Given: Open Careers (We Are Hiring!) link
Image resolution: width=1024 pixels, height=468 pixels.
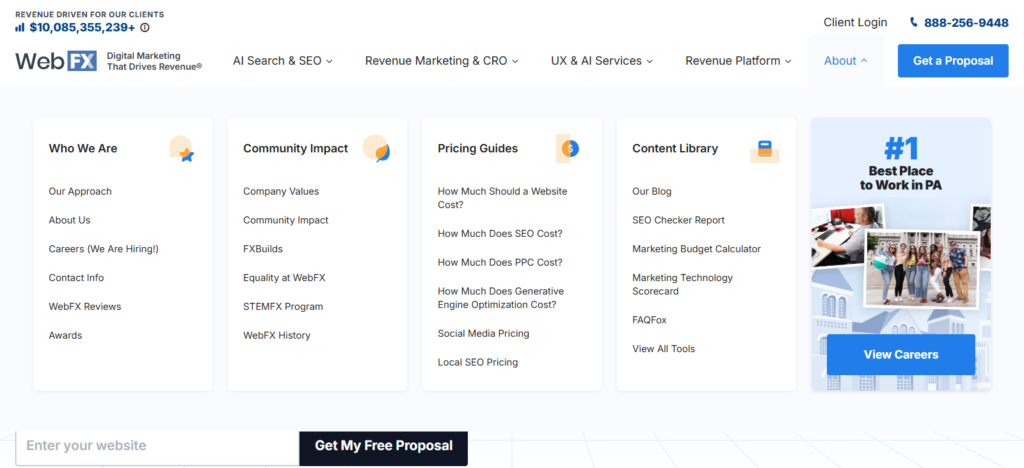Looking at the screenshot, I should (x=103, y=249).
